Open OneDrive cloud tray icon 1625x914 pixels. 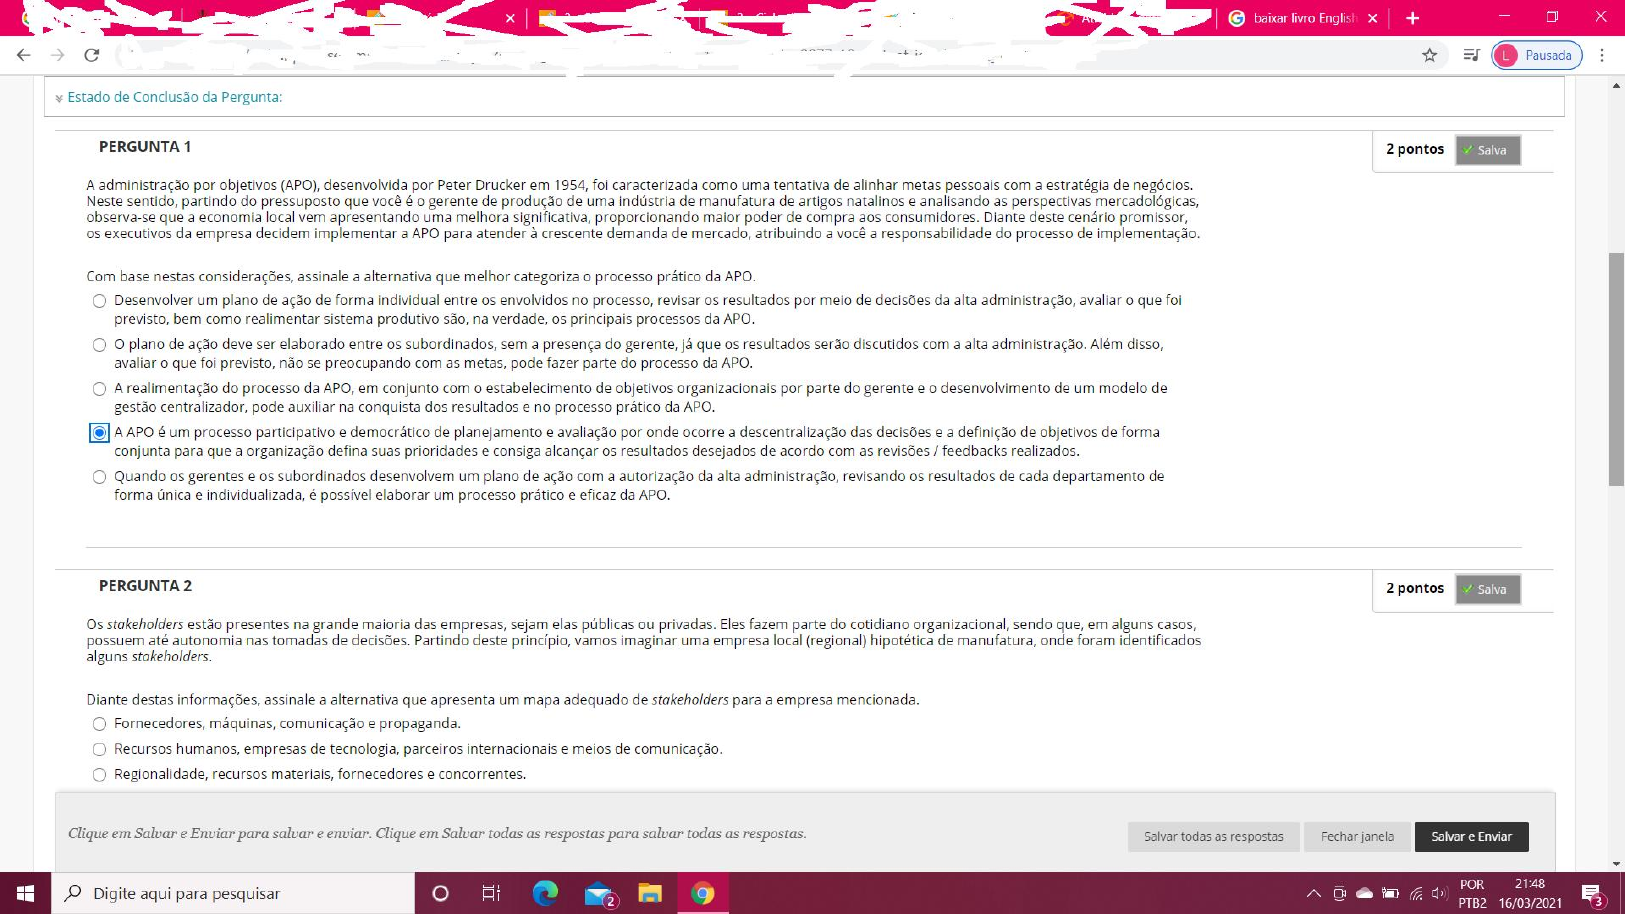(x=1364, y=893)
